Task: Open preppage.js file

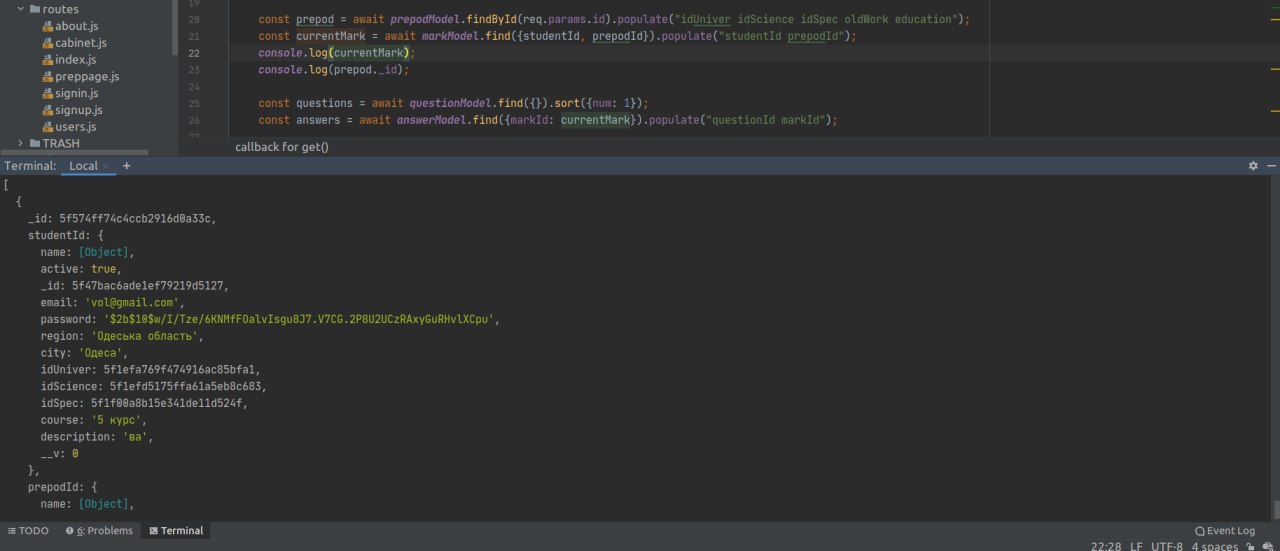Action: coord(88,77)
